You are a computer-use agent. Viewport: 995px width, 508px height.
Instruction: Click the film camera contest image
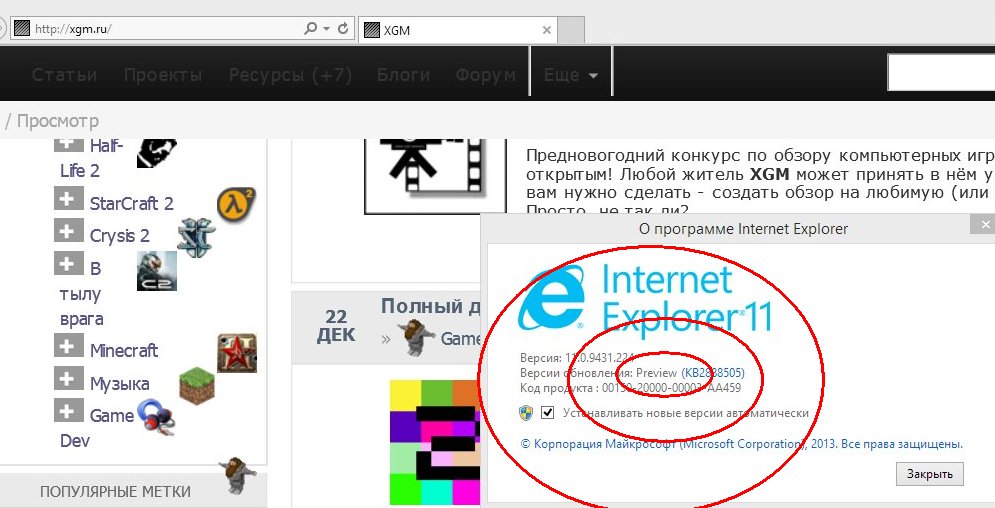pyautogui.click(x=435, y=174)
